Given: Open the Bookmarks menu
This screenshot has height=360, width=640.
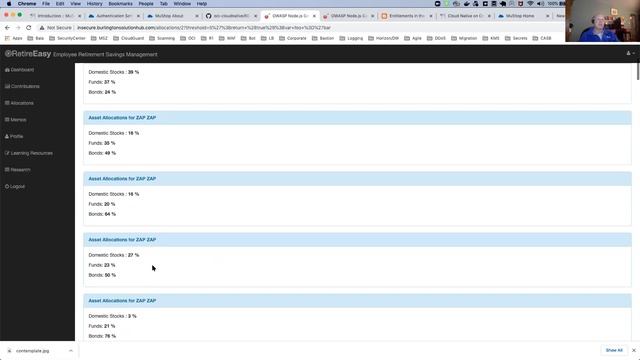Looking at the screenshot, I should [x=120, y=4].
